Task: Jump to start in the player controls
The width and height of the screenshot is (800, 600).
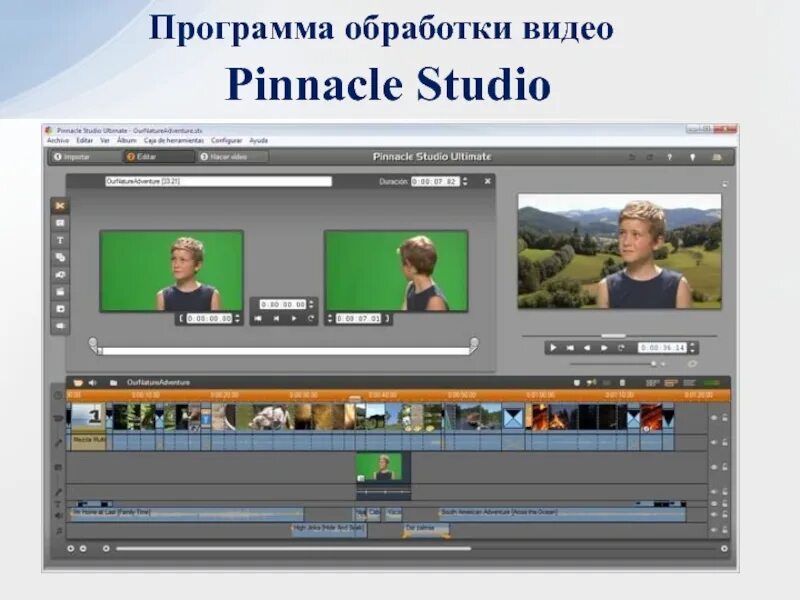Action: (570, 348)
